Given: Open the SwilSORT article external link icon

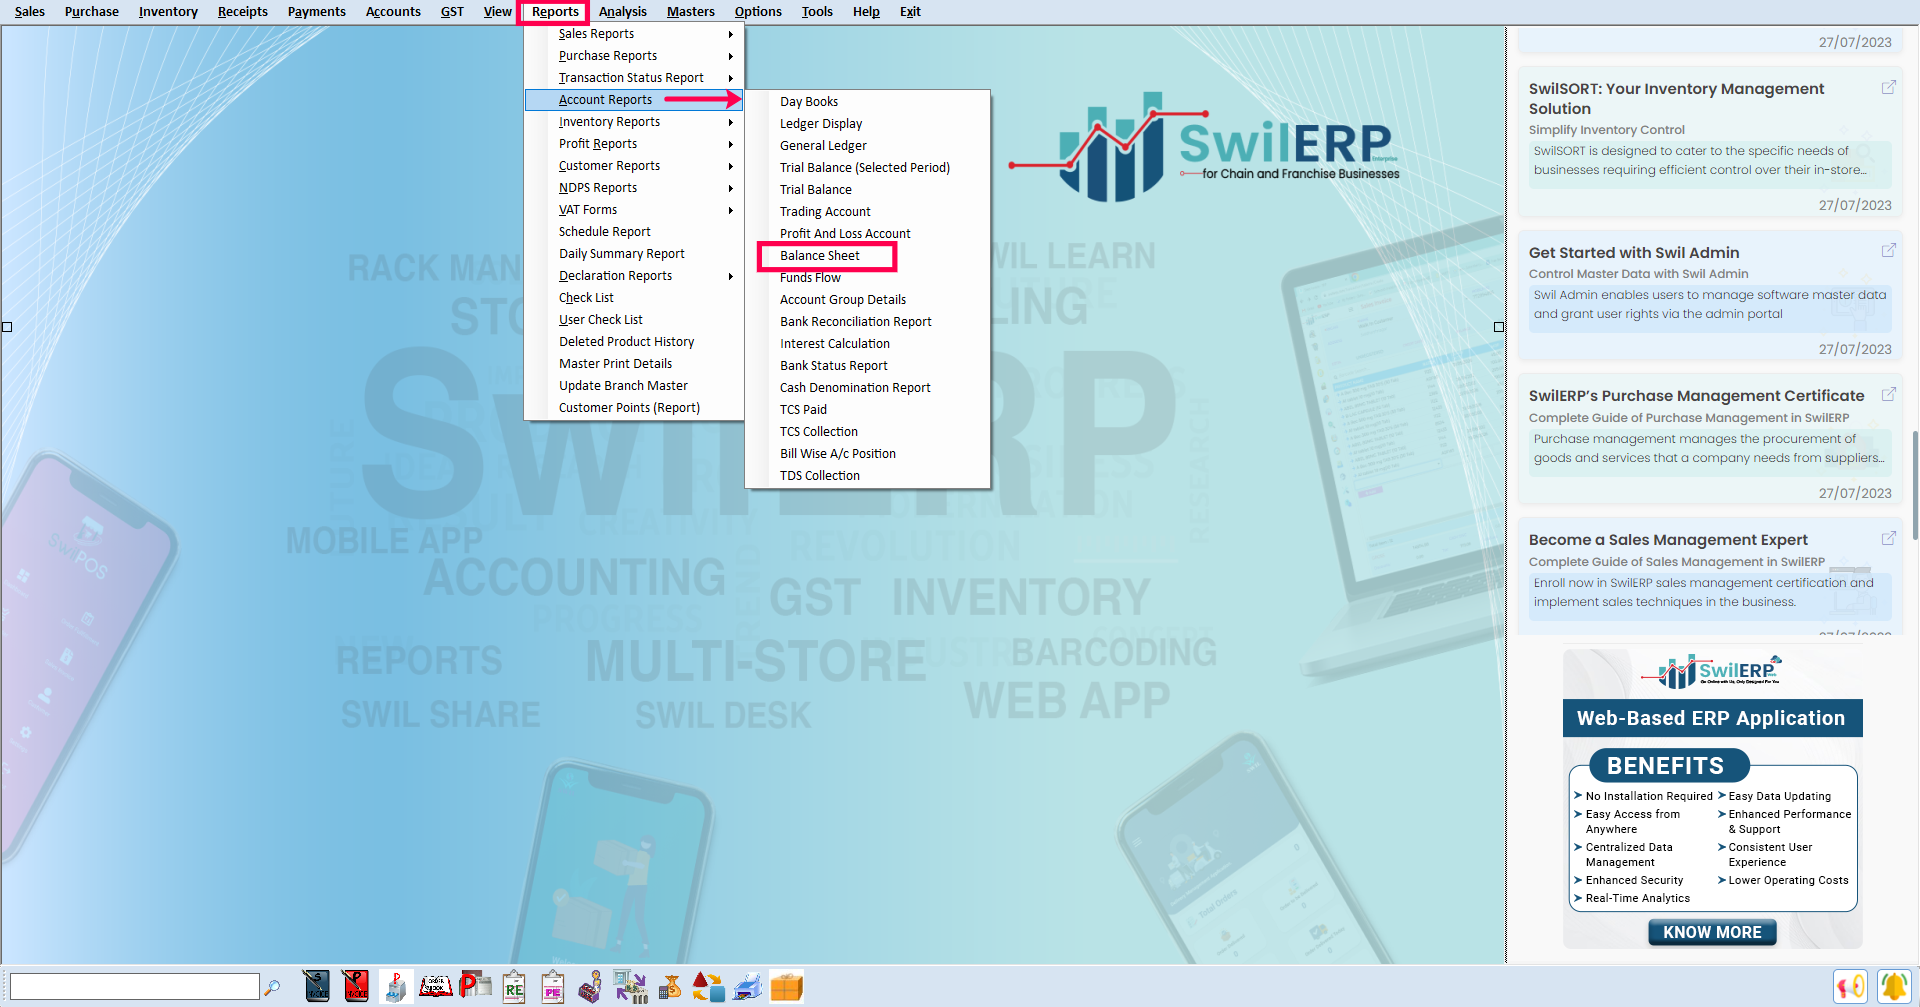Looking at the screenshot, I should (1888, 88).
